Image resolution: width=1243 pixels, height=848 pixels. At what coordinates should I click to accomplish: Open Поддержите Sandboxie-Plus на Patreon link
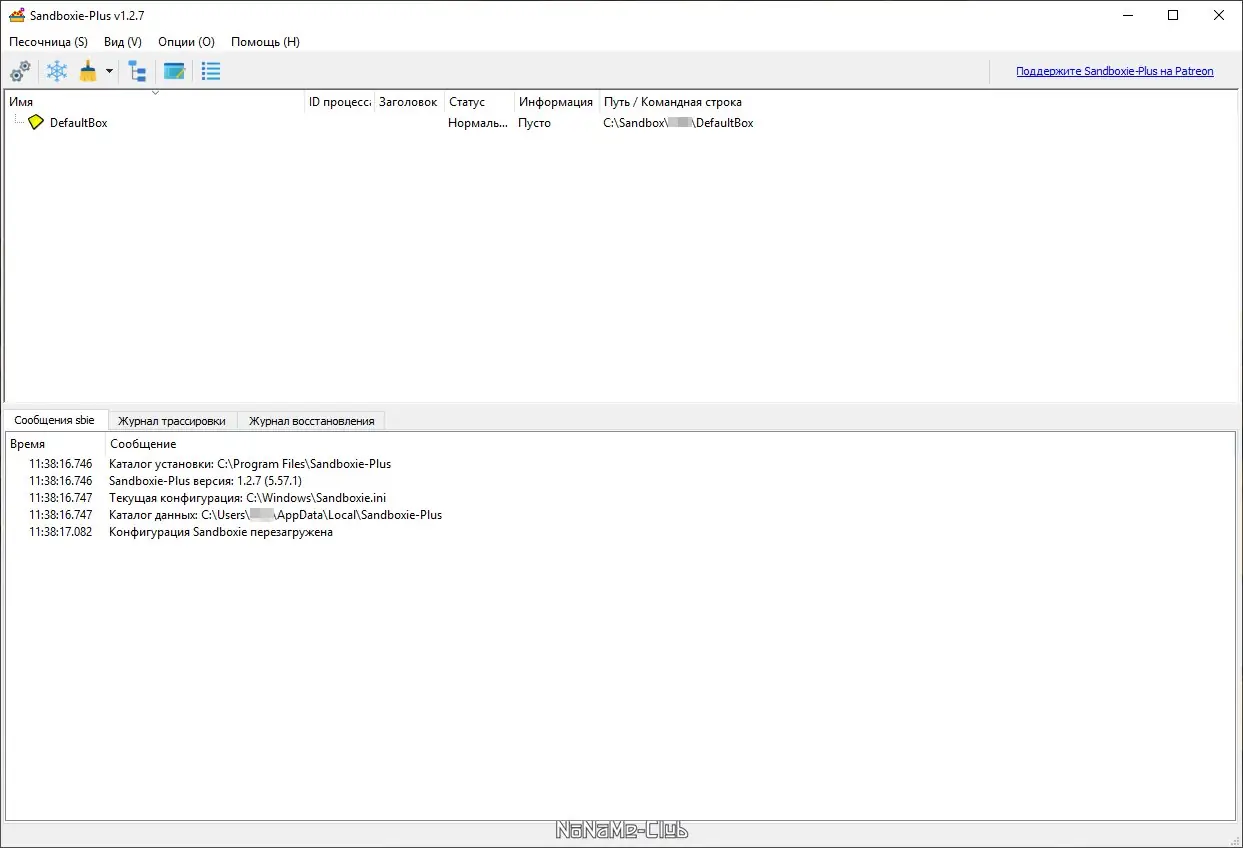(x=1115, y=71)
